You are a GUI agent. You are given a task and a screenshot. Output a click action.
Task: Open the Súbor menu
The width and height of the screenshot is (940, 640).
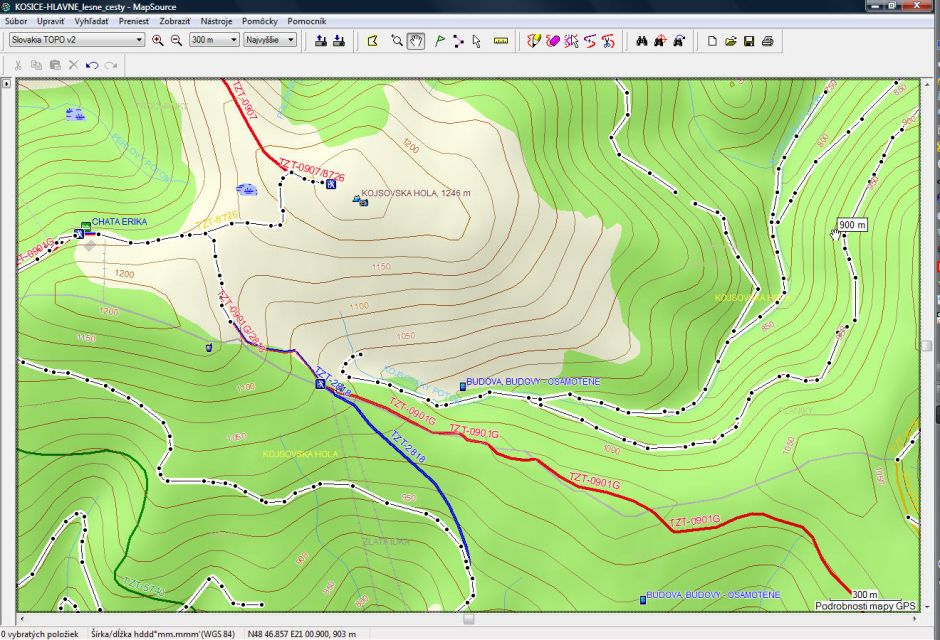point(16,20)
